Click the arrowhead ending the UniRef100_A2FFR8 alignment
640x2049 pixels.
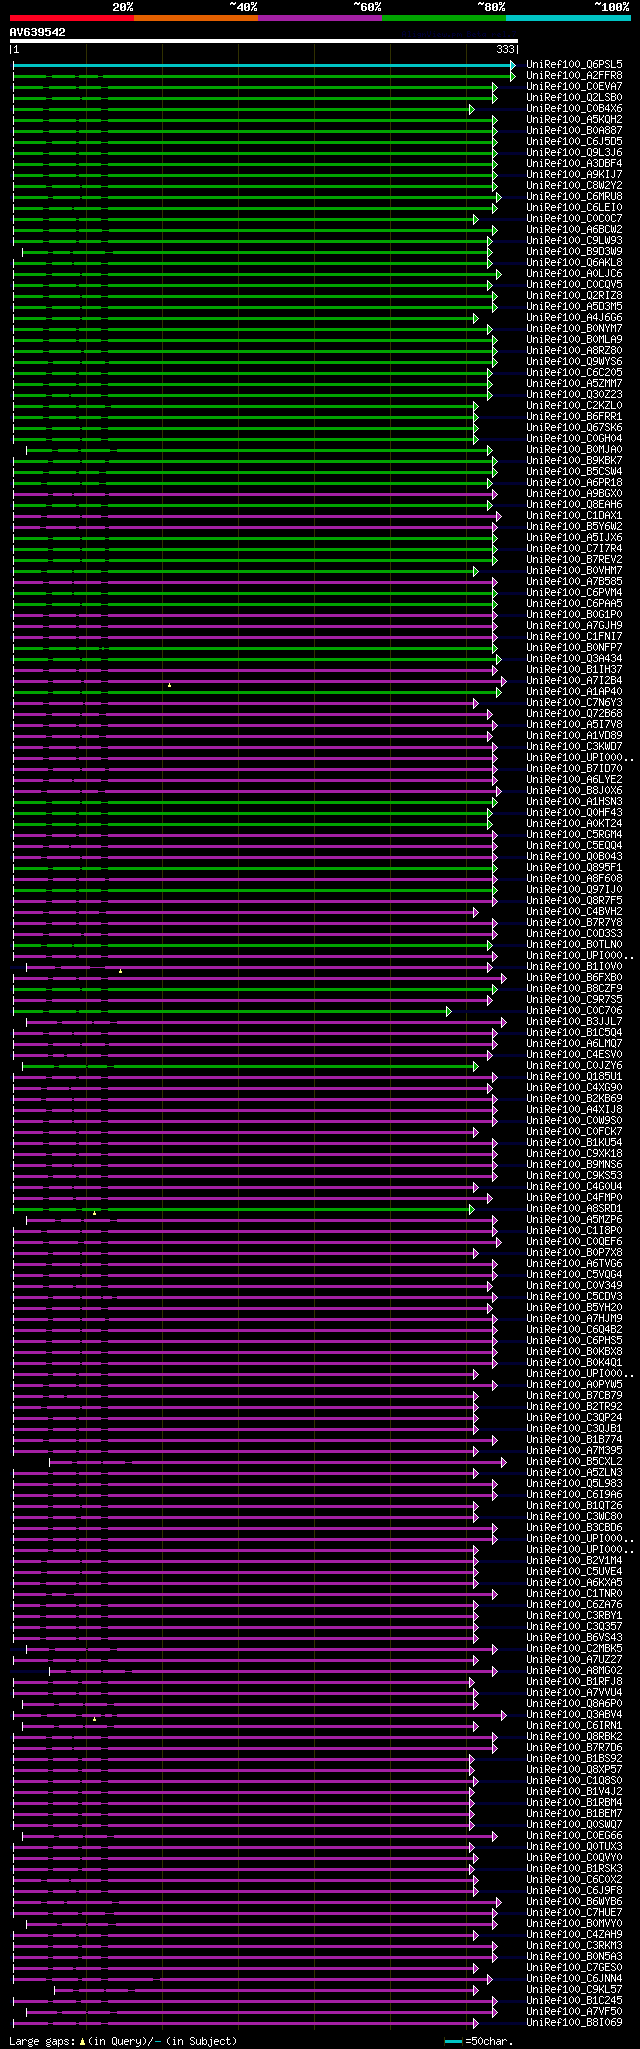point(513,76)
